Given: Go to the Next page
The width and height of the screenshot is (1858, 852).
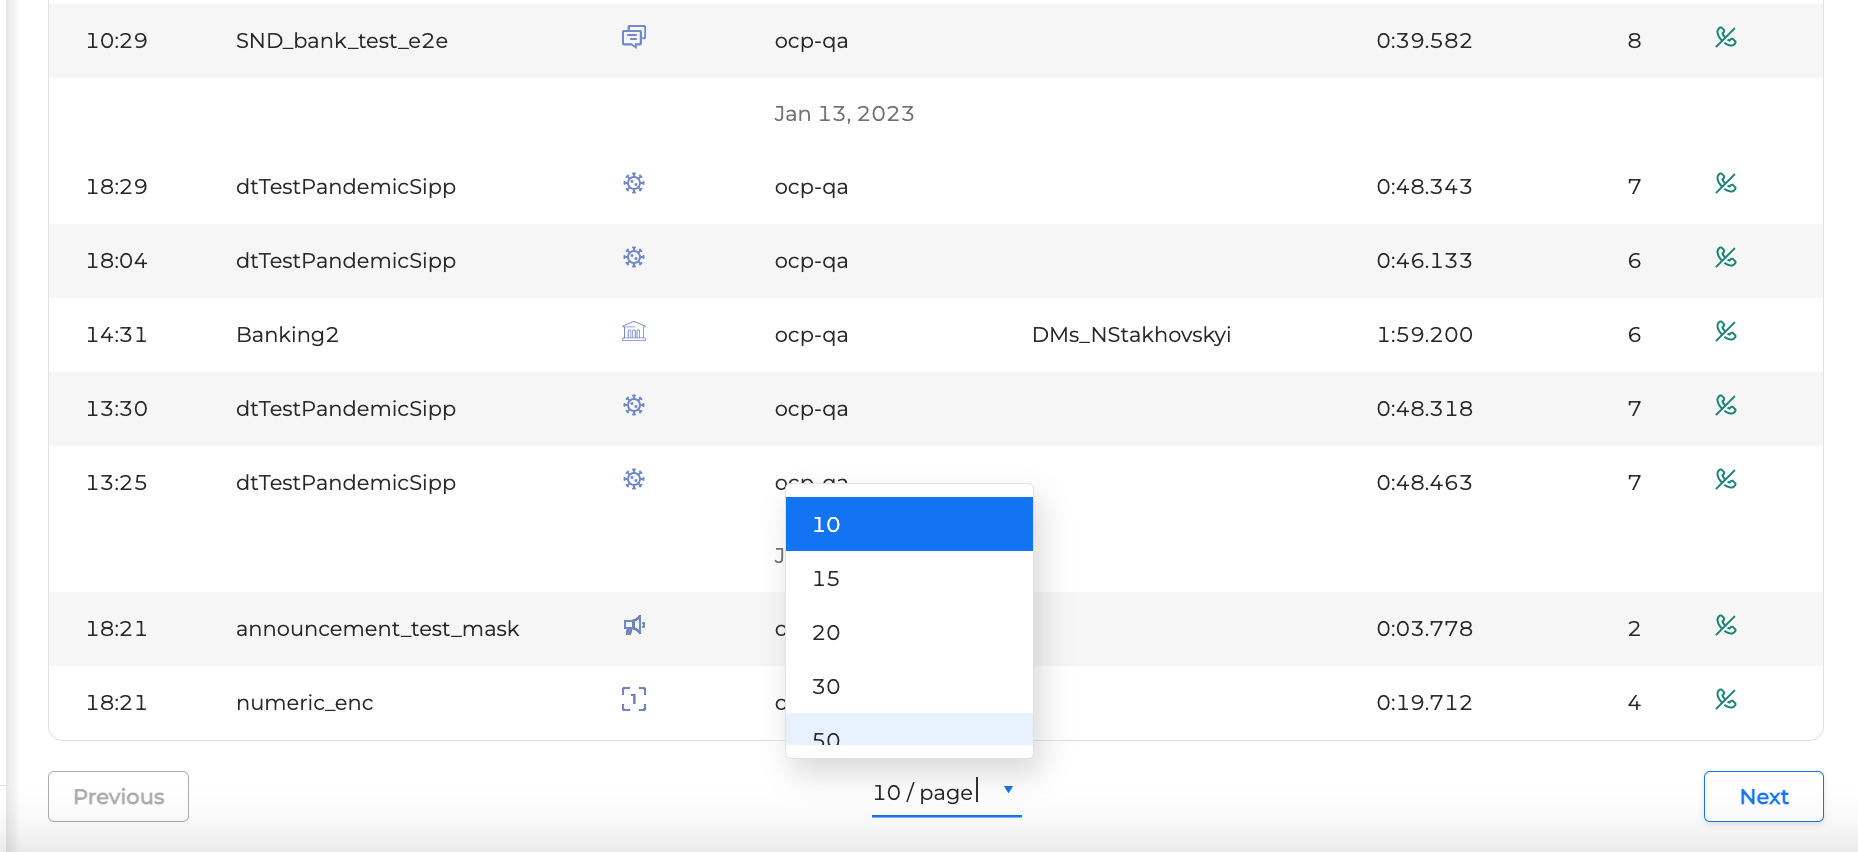Looking at the screenshot, I should (x=1763, y=797).
